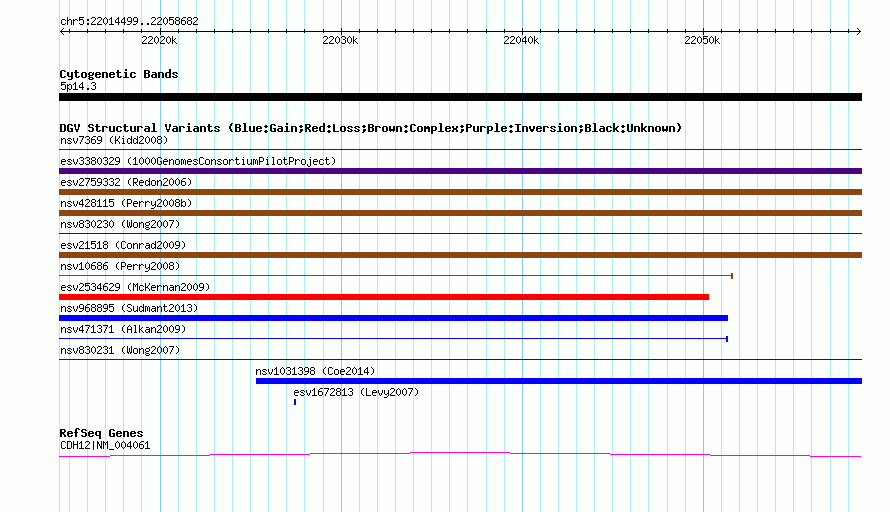Click the end marker of nsv10686 line
890x512 pixels.
pyautogui.click(x=732, y=276)
